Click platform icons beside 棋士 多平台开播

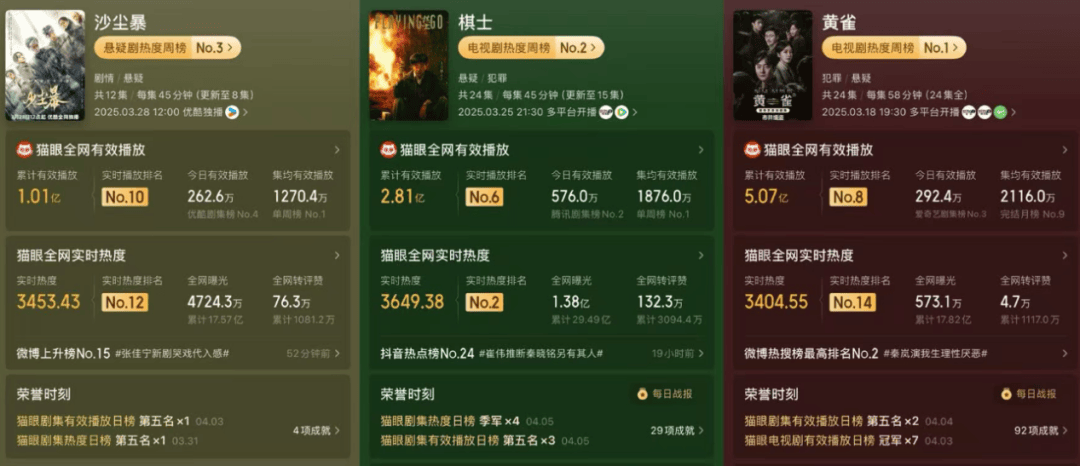614,112
